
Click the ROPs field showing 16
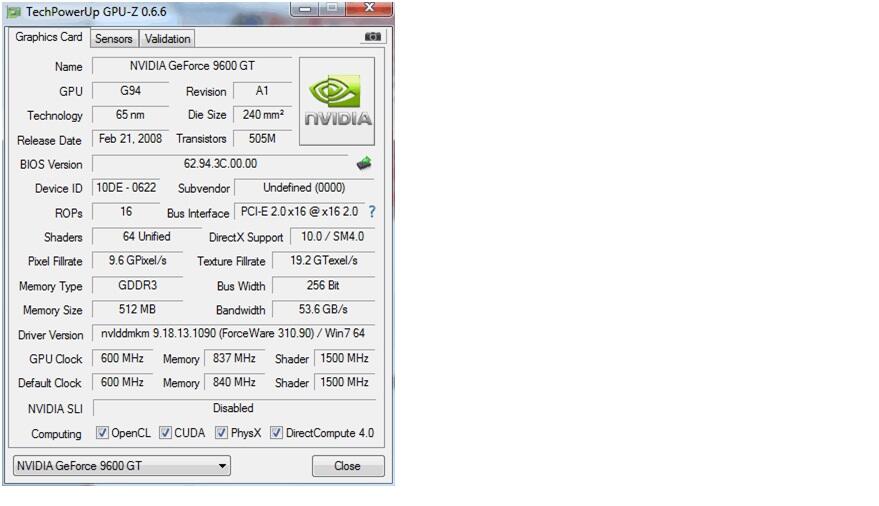coord(126,212)
